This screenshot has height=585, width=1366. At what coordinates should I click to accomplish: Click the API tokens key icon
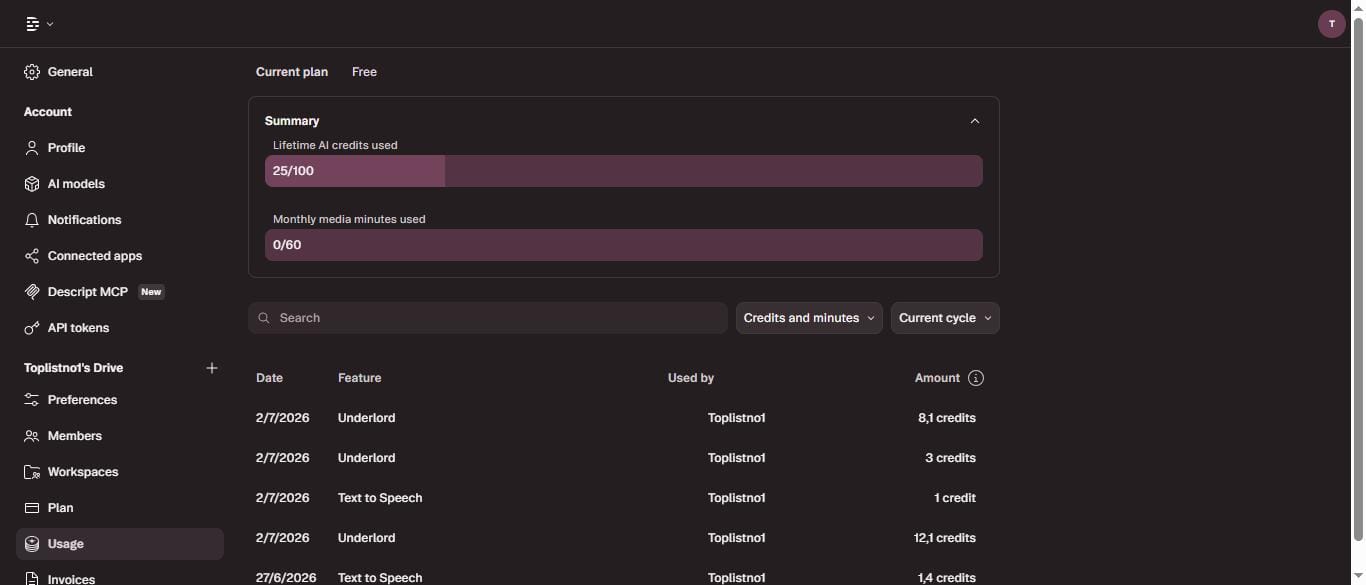[x=32, y=328]
